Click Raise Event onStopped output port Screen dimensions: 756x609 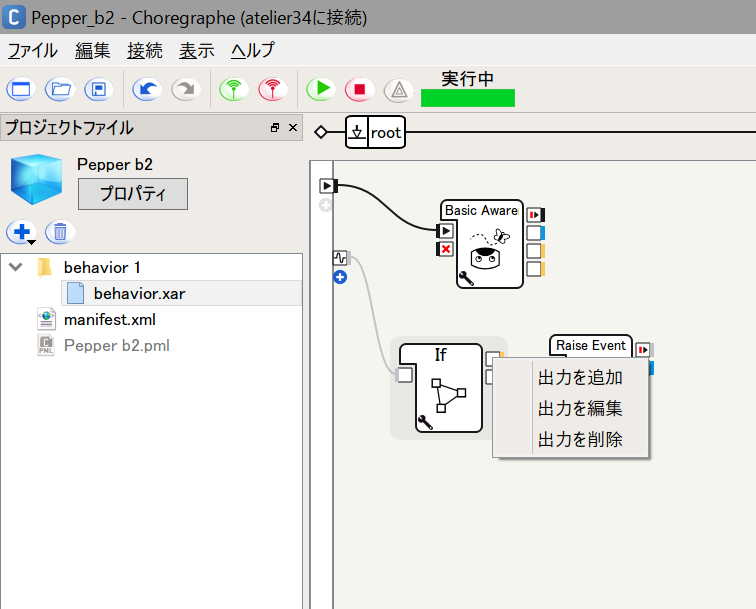coord(643,350)
